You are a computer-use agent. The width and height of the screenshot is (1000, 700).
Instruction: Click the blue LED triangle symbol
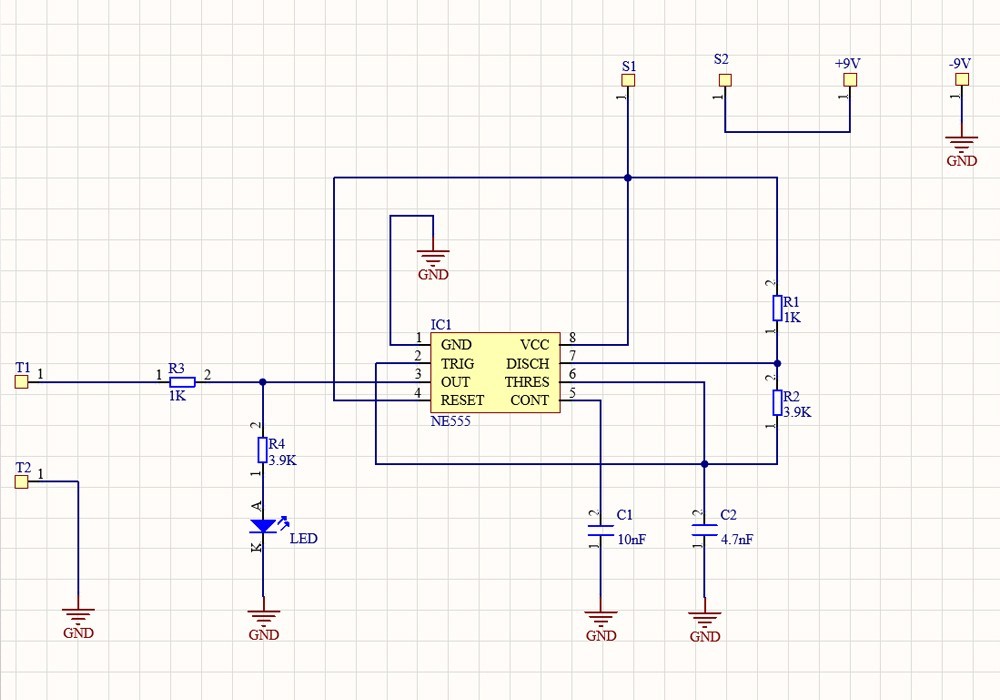[x=263, y=525]
